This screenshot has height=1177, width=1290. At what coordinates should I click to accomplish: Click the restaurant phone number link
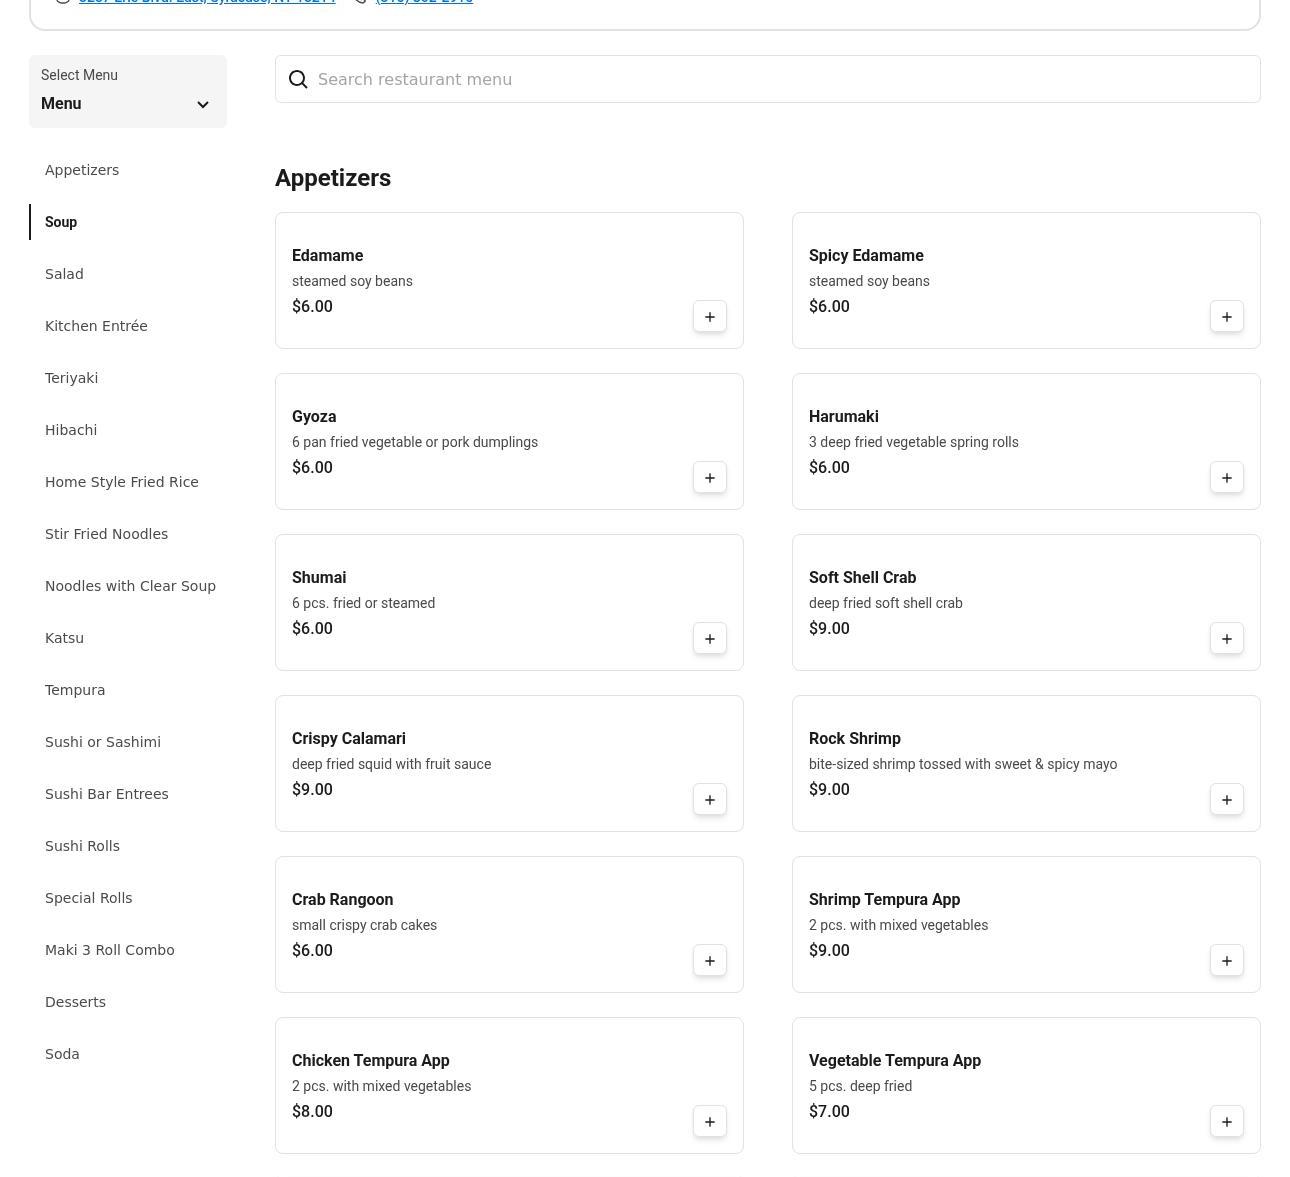pos(424,2)
